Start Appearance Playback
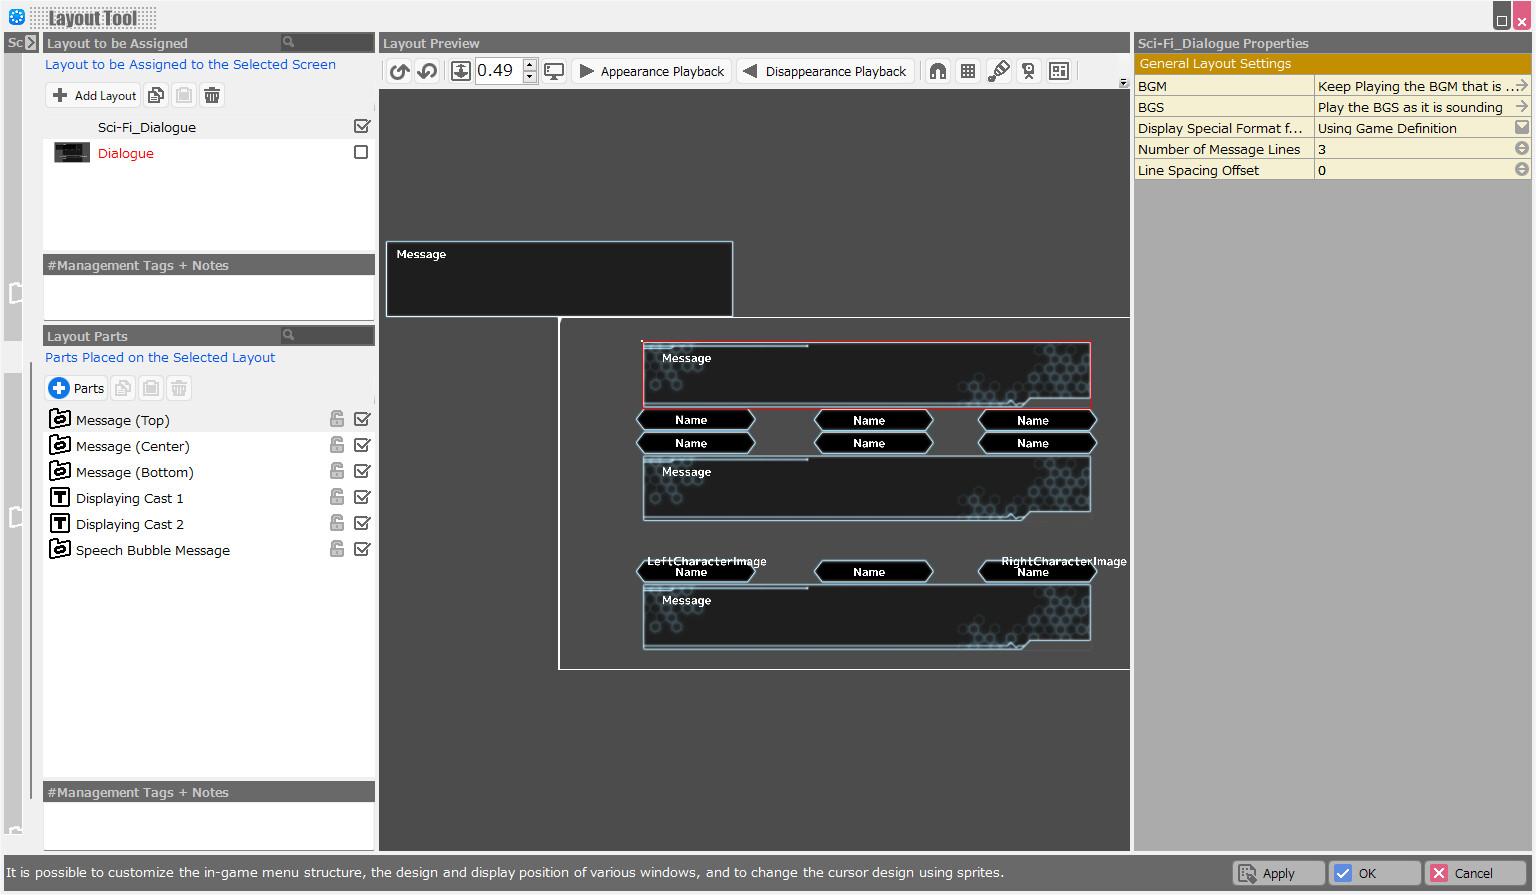 pos(651,70)
